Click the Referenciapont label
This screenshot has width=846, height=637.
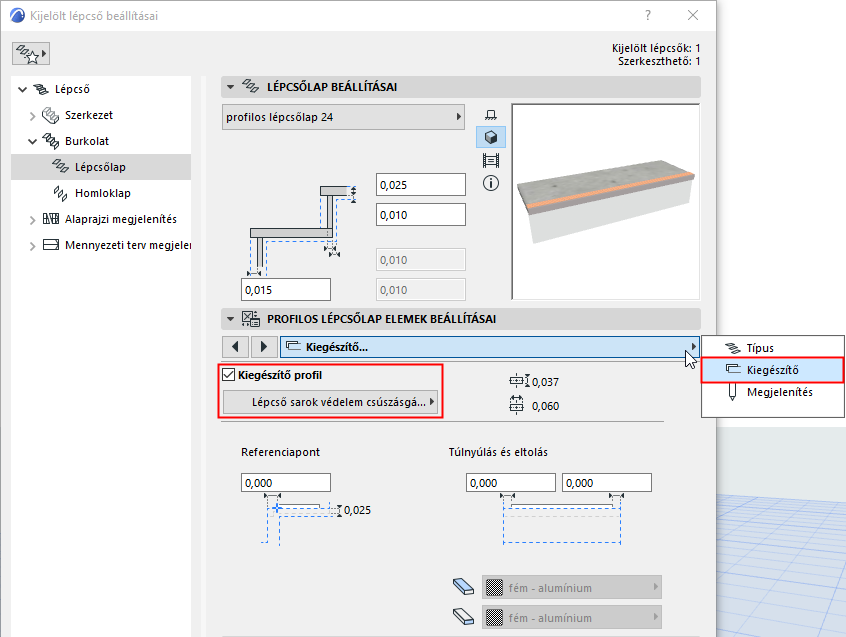280,452
